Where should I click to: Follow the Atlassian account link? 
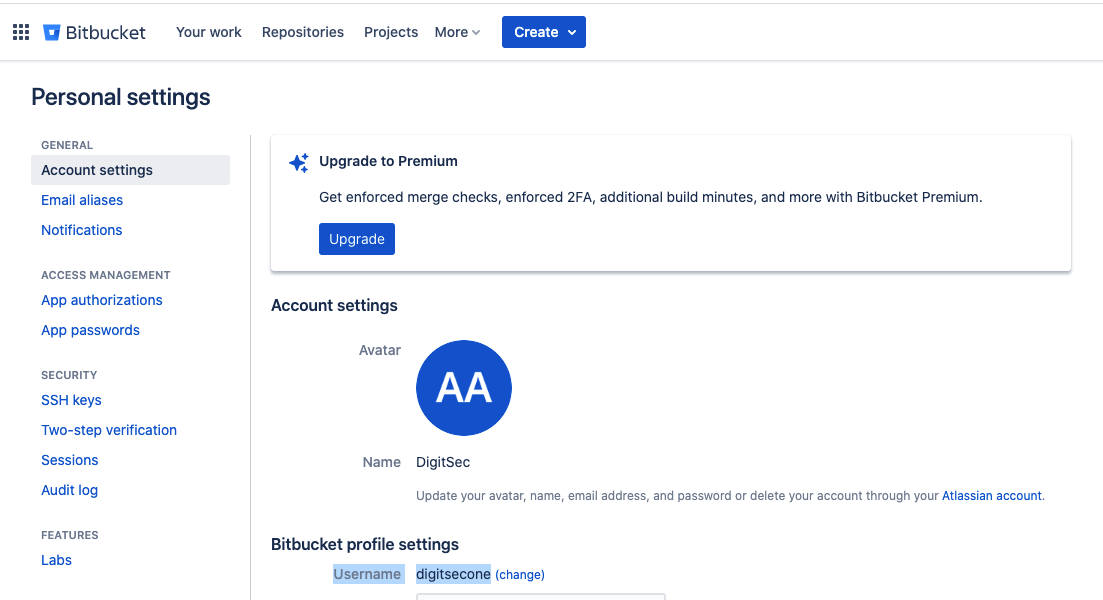tap(992, 496)
